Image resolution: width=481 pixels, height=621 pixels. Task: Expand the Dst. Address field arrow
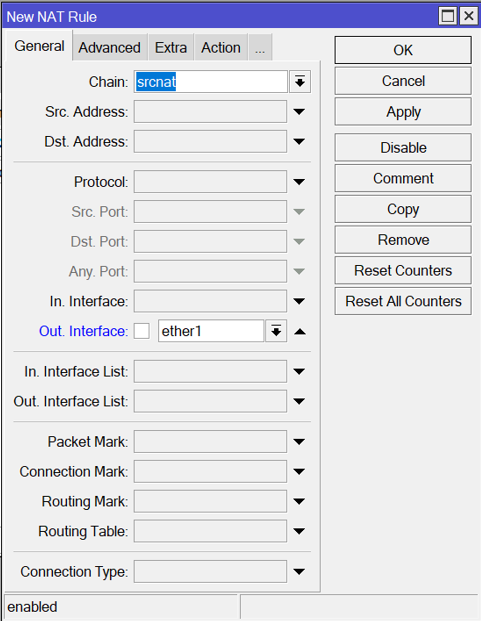coord(299,141)
